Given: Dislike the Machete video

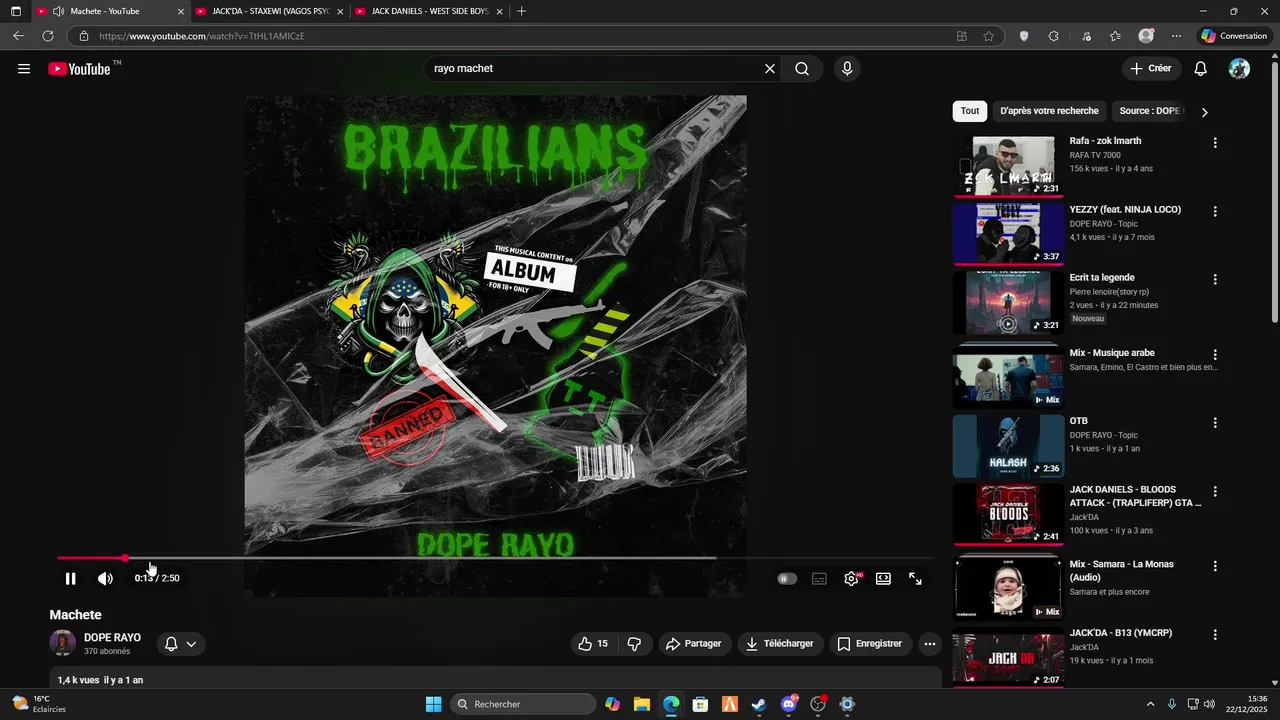Looking at the screenshot, I should (634, 644).
